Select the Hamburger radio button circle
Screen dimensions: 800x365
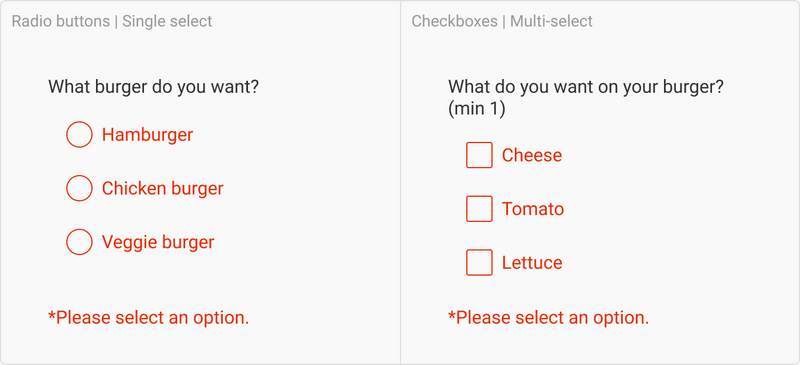click(x=79, y=135)
